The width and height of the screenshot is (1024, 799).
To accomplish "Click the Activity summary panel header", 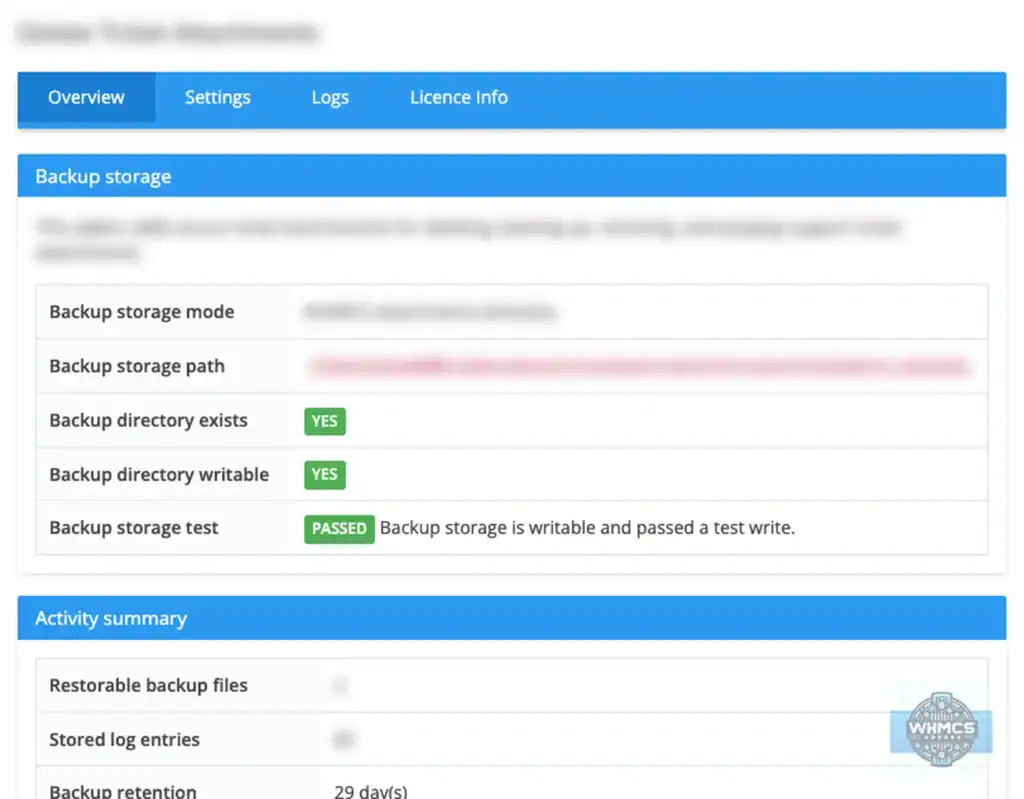I will [511, 617].
